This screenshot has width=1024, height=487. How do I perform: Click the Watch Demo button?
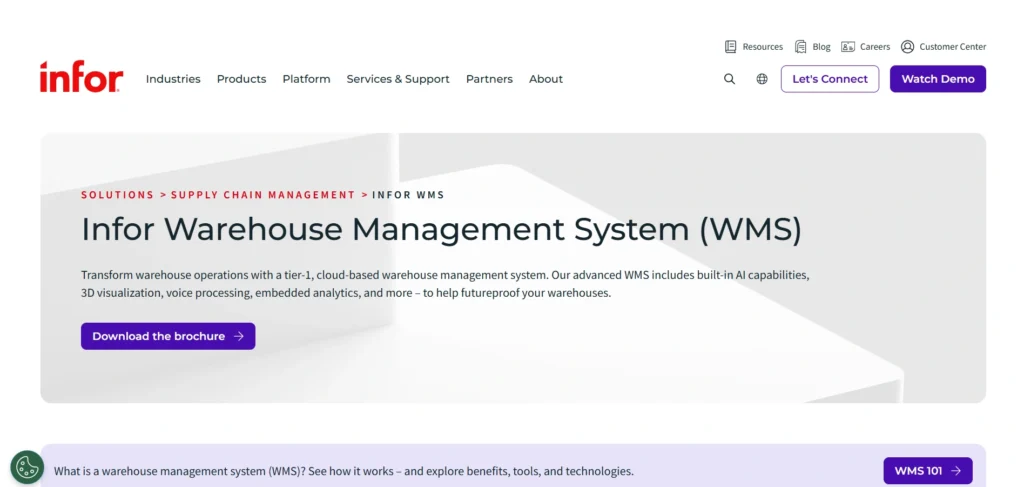pos(938,79)
